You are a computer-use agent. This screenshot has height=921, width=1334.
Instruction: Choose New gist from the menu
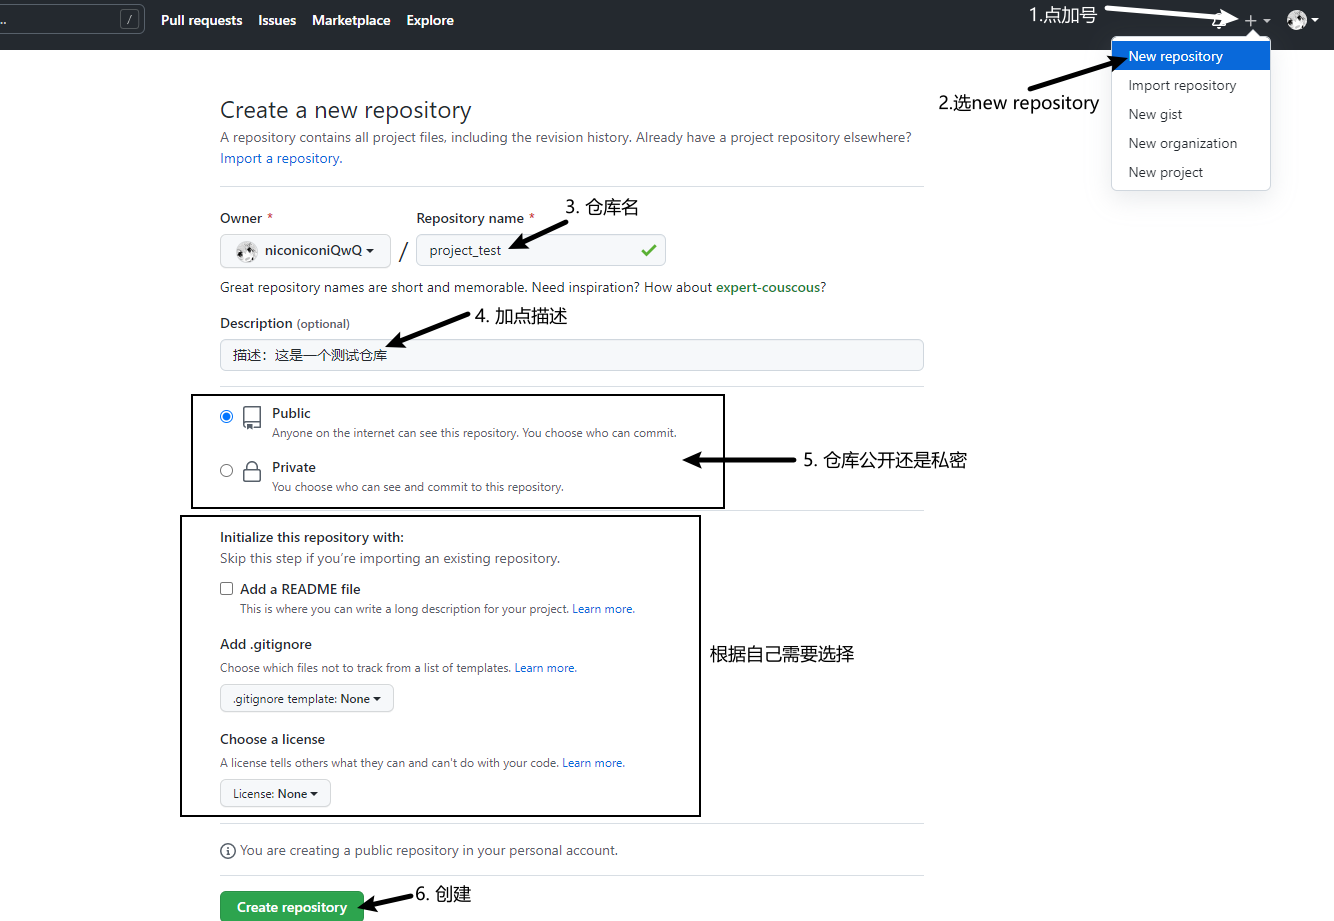coord(1191,114)
